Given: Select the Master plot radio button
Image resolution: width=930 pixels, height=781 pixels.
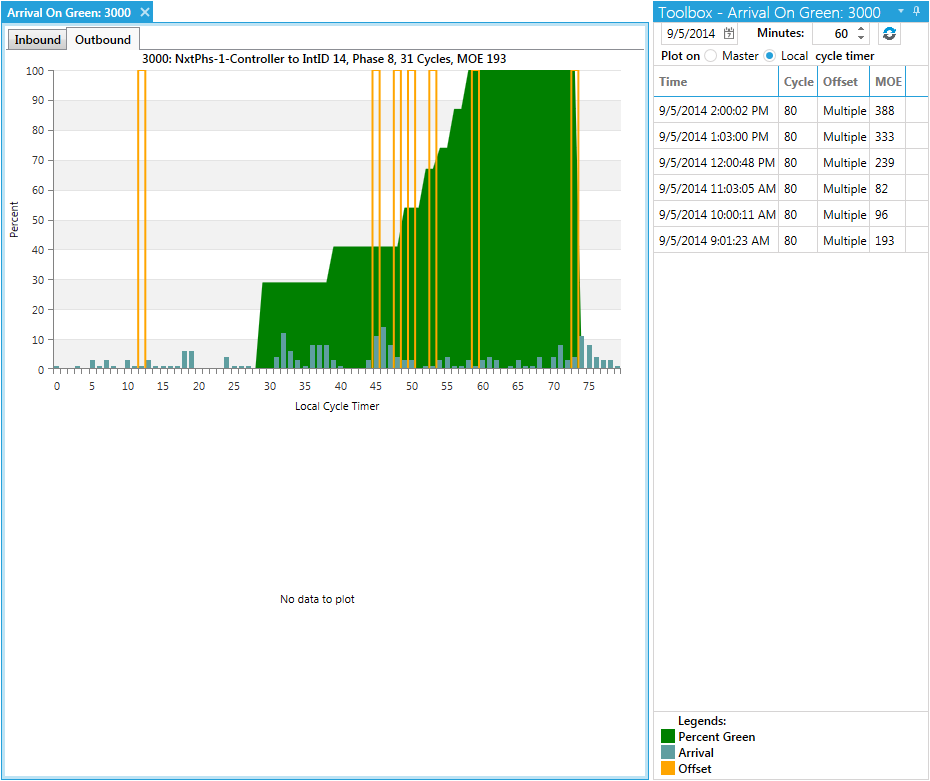Looking at the screenshot, I should tap(711, 56).
